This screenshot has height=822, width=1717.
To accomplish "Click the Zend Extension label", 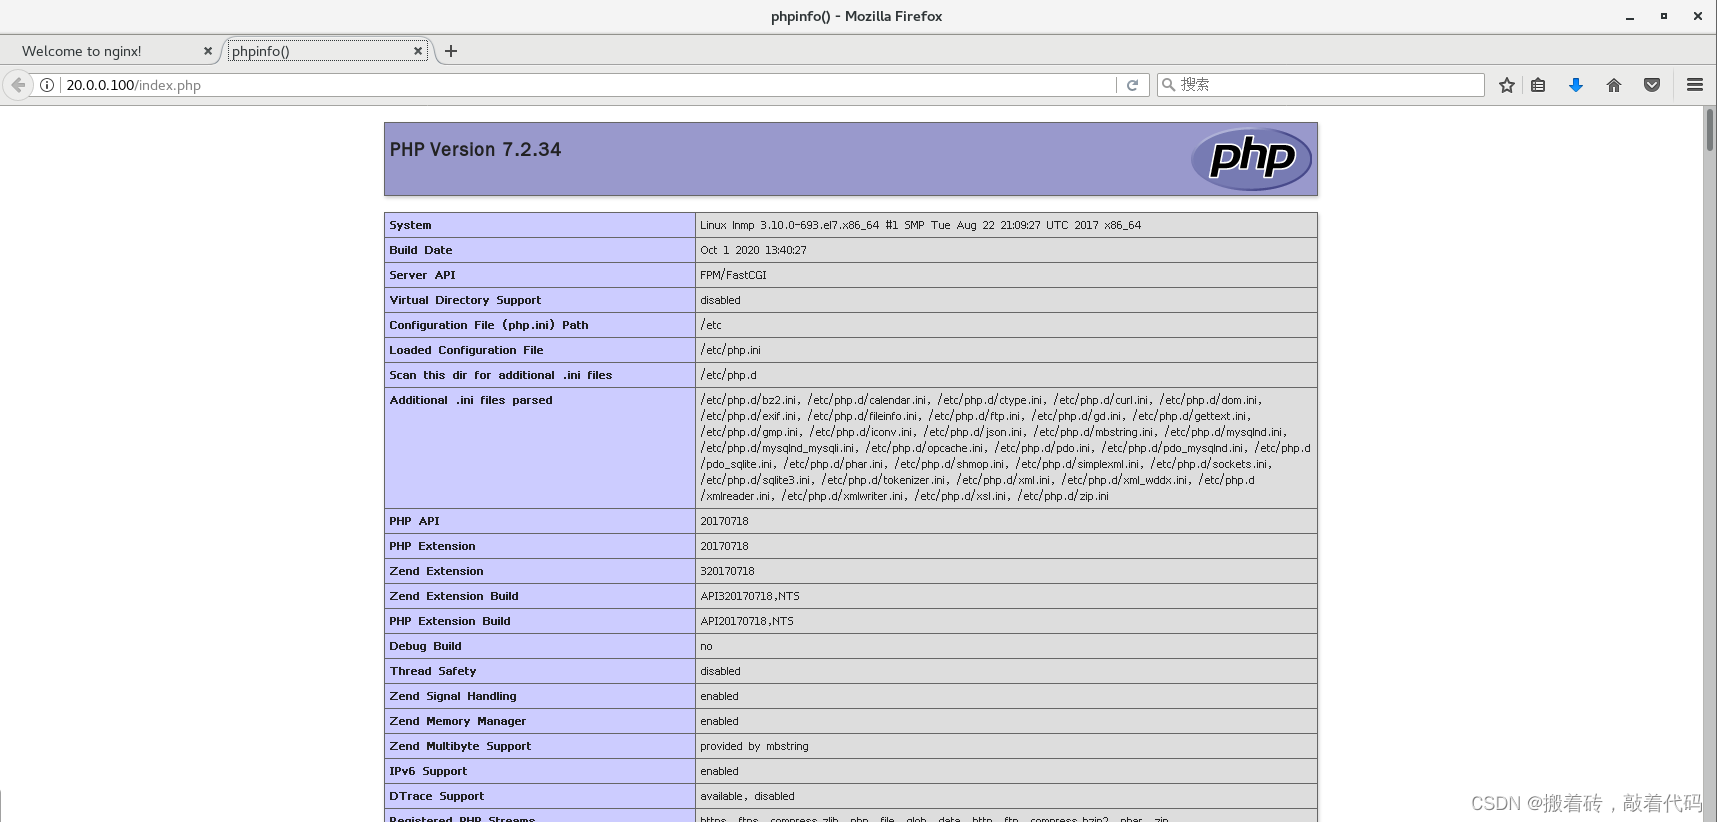I will [x=436, y=571].
